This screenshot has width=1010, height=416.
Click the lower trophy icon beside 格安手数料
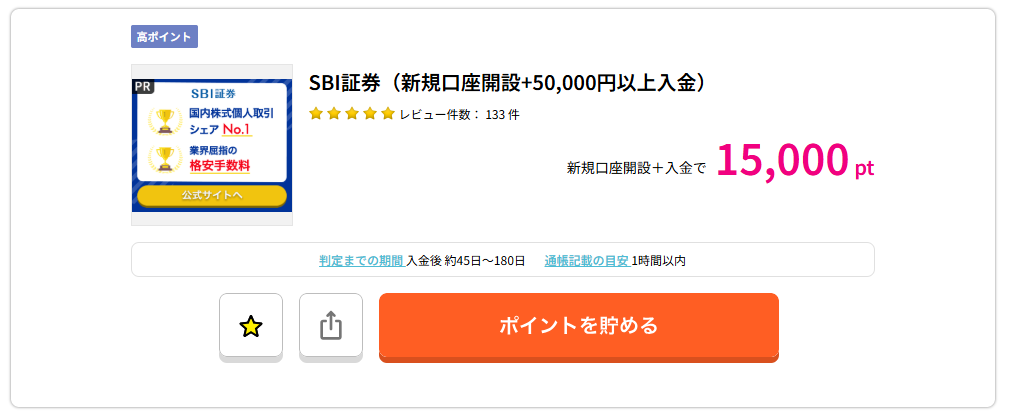(x=166, y=159)
